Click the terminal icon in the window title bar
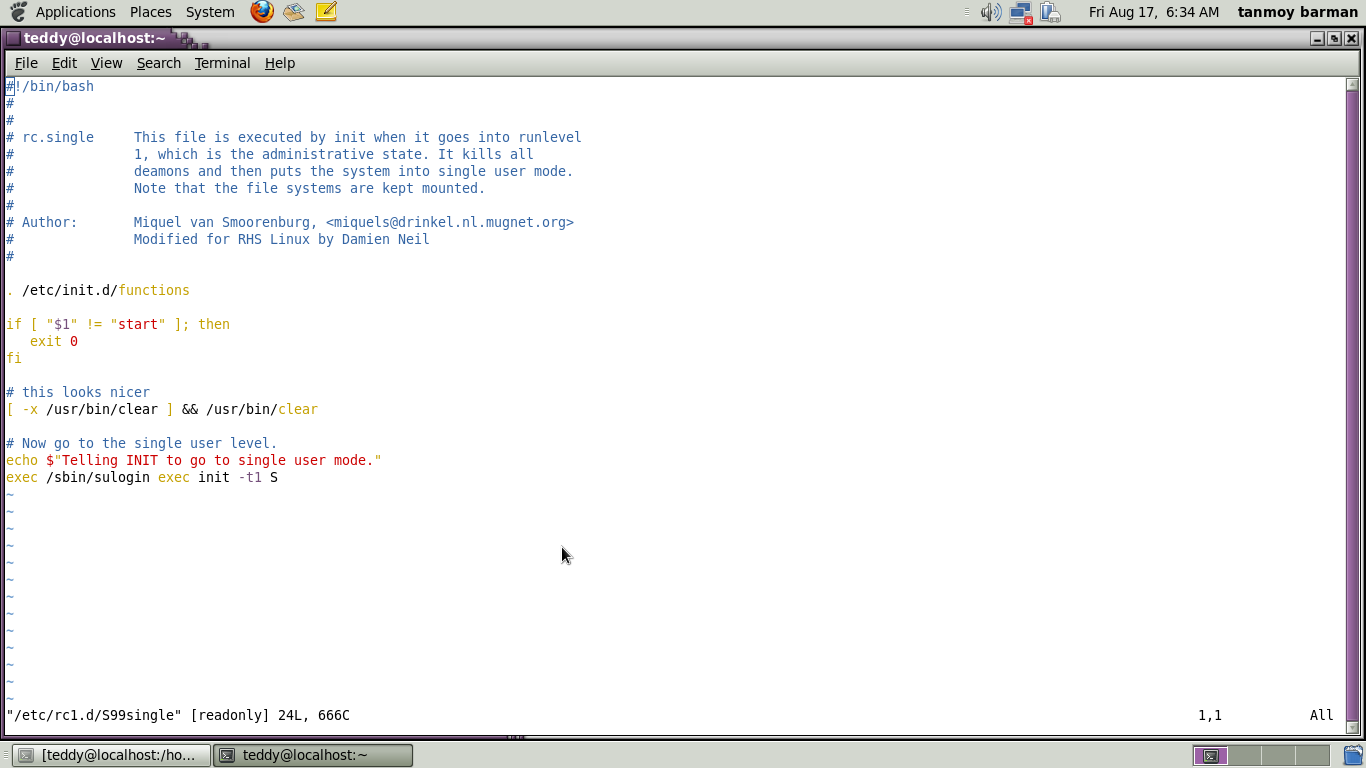 (11, 38)
